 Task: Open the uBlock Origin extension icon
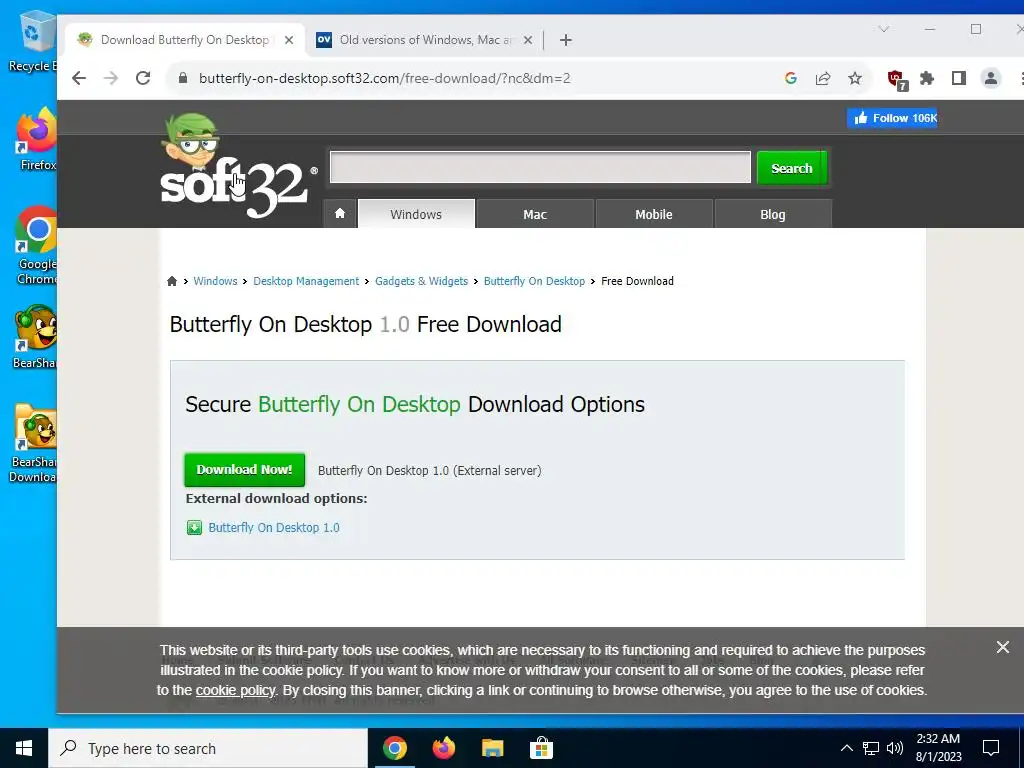pyautogui.click(x=897, y=80)
